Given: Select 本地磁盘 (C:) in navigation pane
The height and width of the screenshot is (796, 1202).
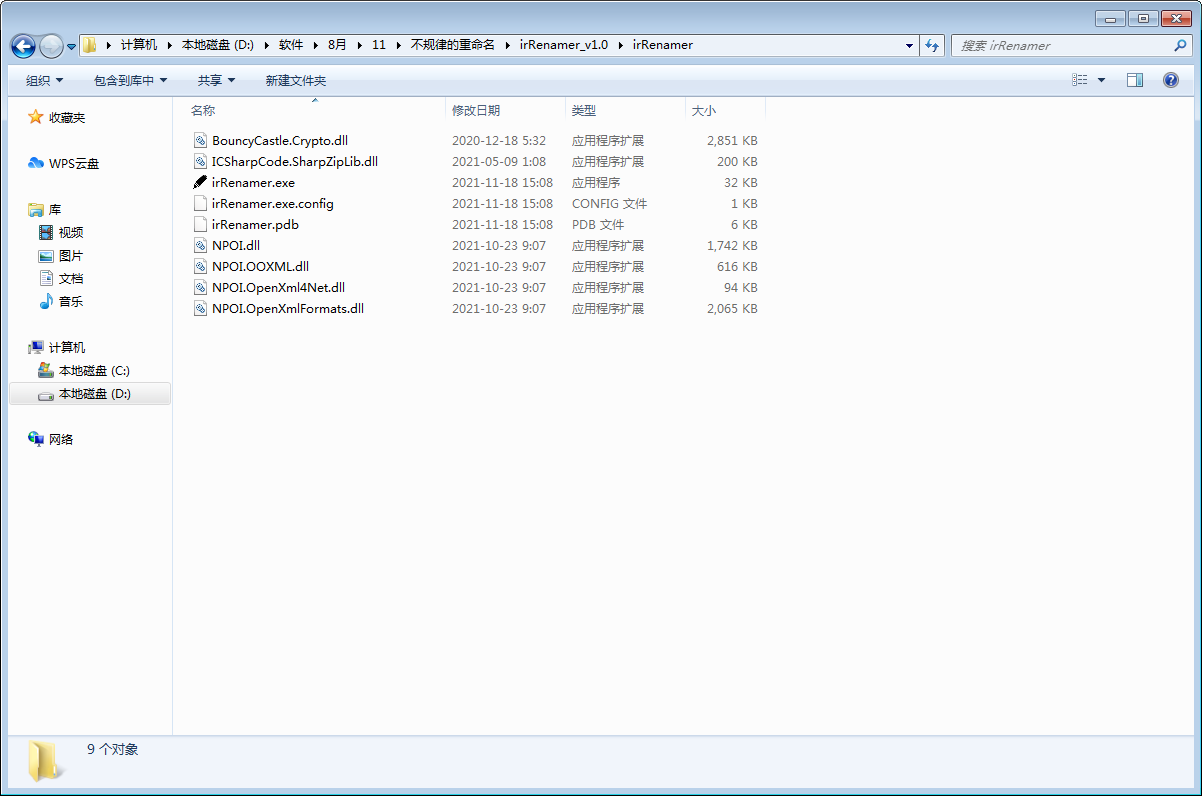Looking at the screenshot, I should [x=94, y=371].
